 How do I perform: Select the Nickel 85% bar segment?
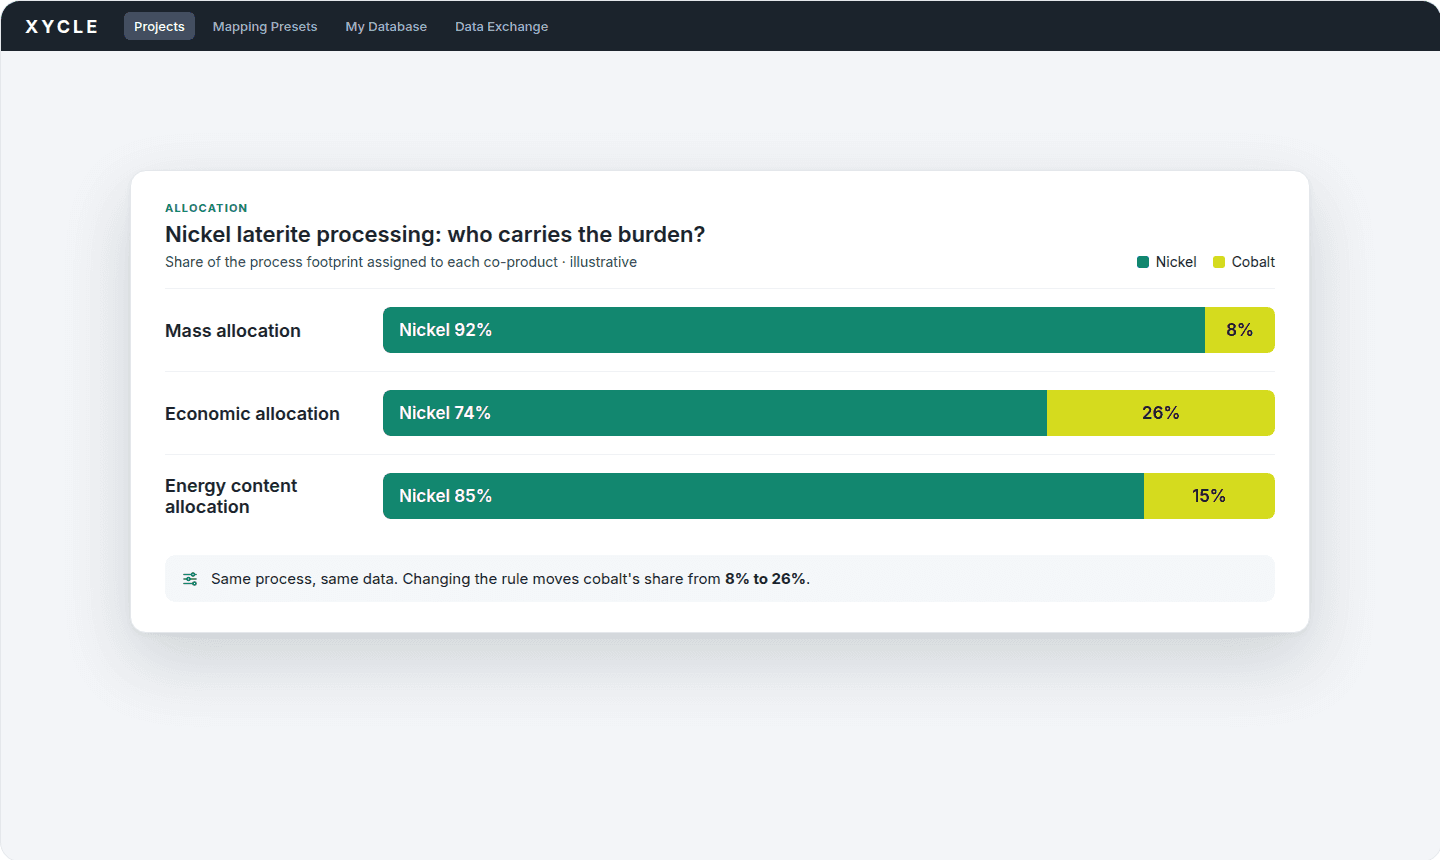click(x=763, y=496)
